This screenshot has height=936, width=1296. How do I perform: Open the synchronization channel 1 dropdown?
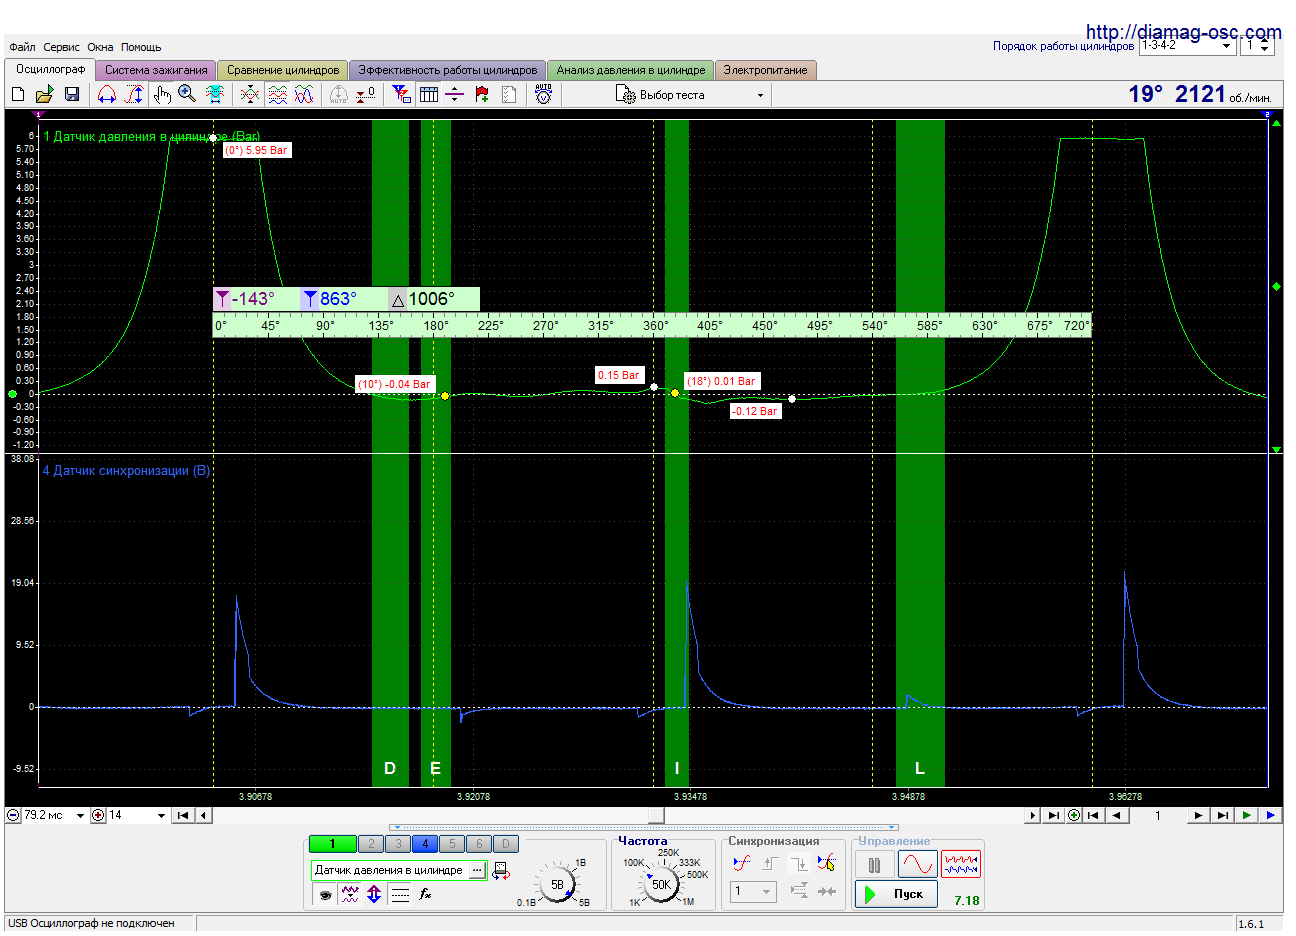tap(753, 891)
